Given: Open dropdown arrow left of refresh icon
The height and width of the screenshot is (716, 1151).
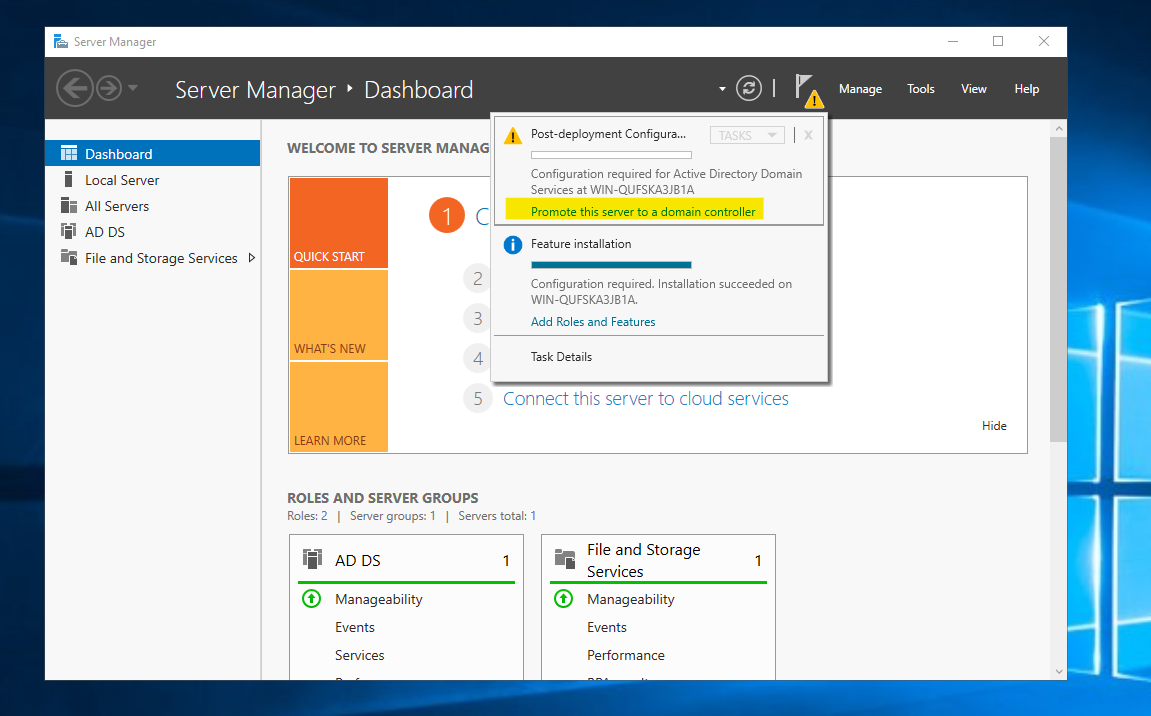Looking at the screenshot, I should [722, 89].
